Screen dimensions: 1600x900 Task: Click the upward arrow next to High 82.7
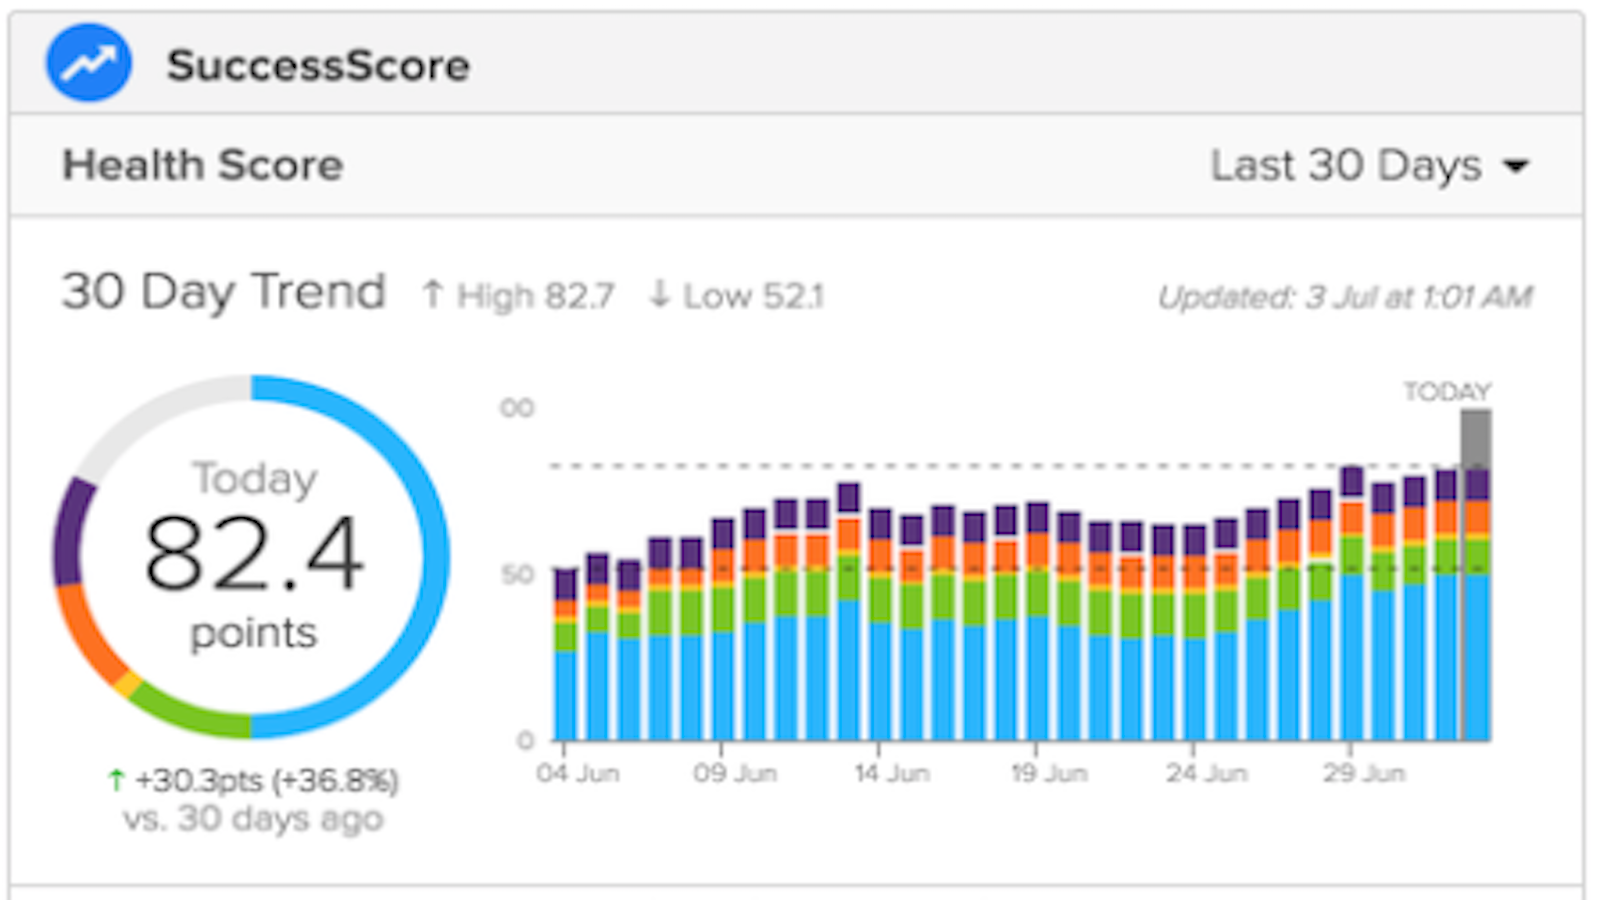coord(432,294)
